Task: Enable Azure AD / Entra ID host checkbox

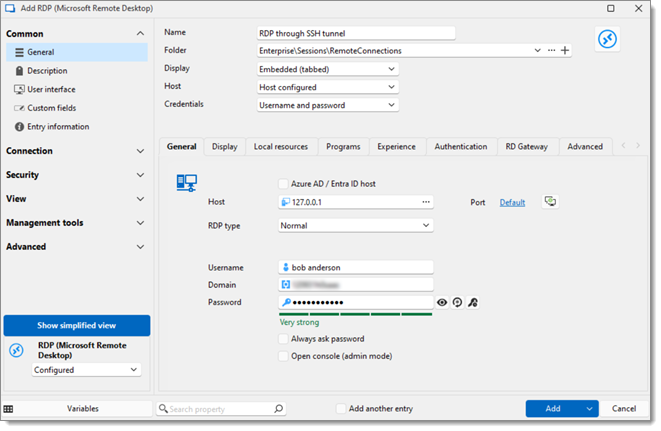Action: click(284, 184)
